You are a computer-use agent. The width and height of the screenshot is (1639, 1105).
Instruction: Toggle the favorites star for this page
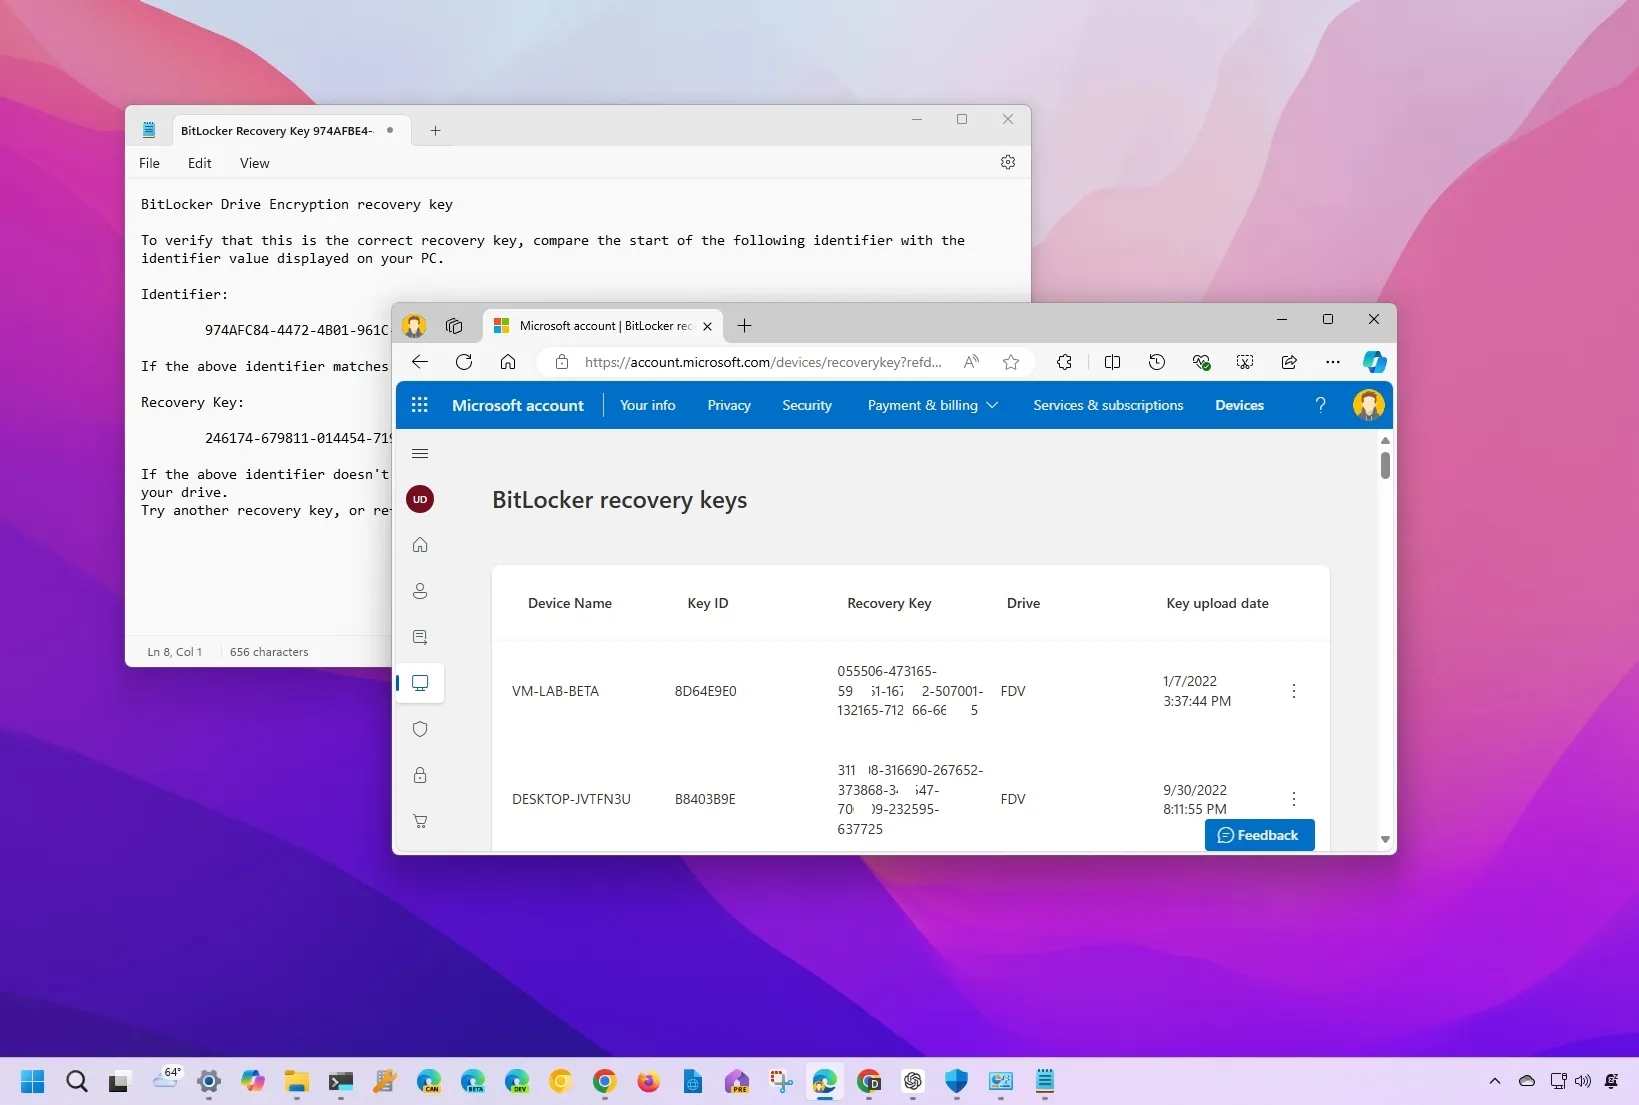pos(1010,362)
